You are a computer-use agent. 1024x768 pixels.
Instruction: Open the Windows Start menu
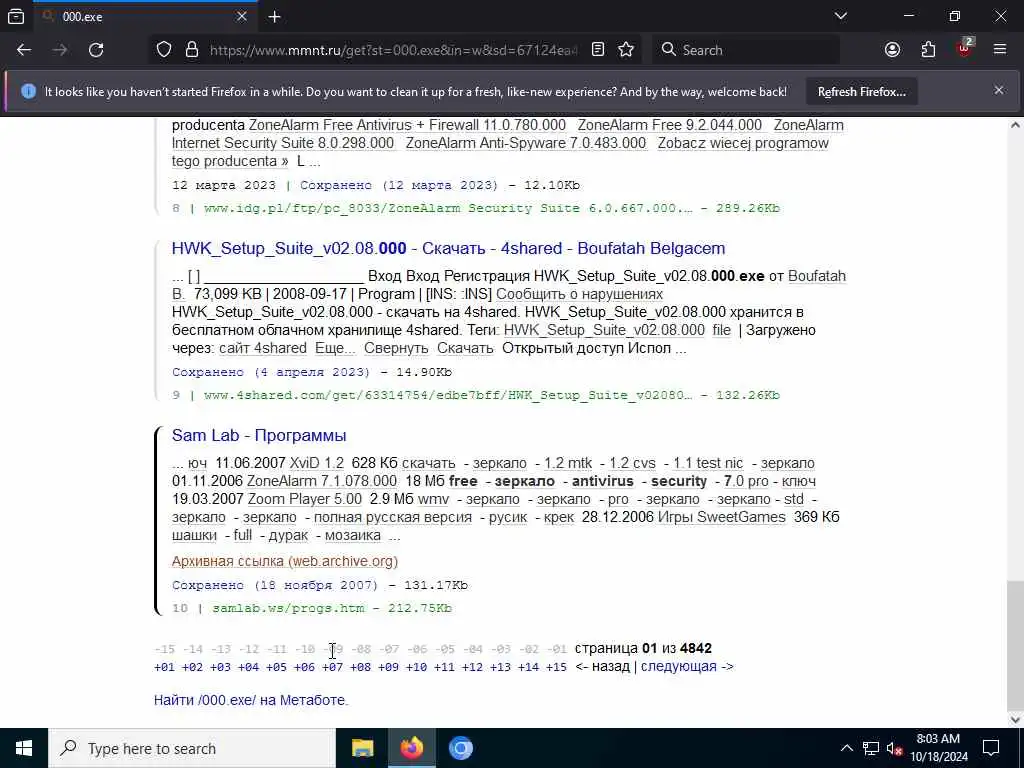(24, 748)
